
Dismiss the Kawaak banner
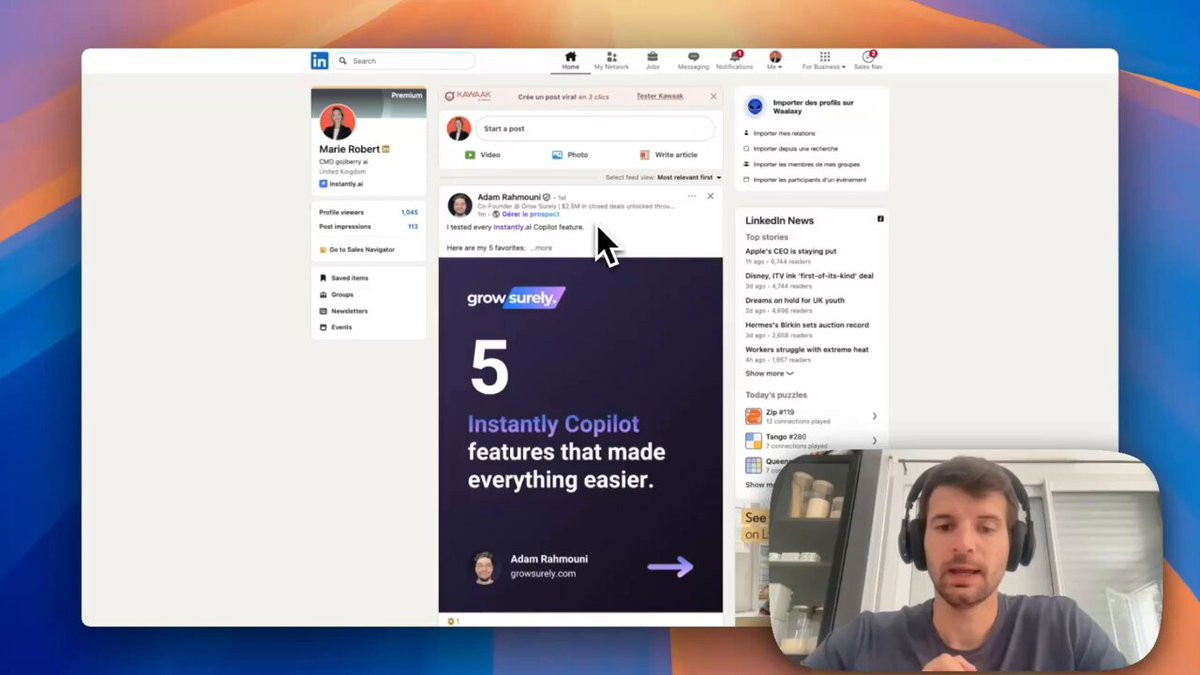(713, 96)
